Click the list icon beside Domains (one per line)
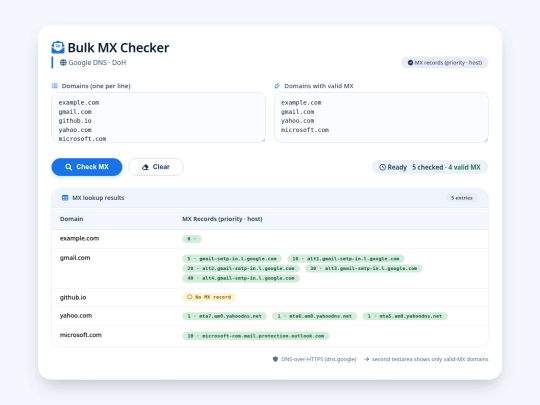 tap(54, 86)
